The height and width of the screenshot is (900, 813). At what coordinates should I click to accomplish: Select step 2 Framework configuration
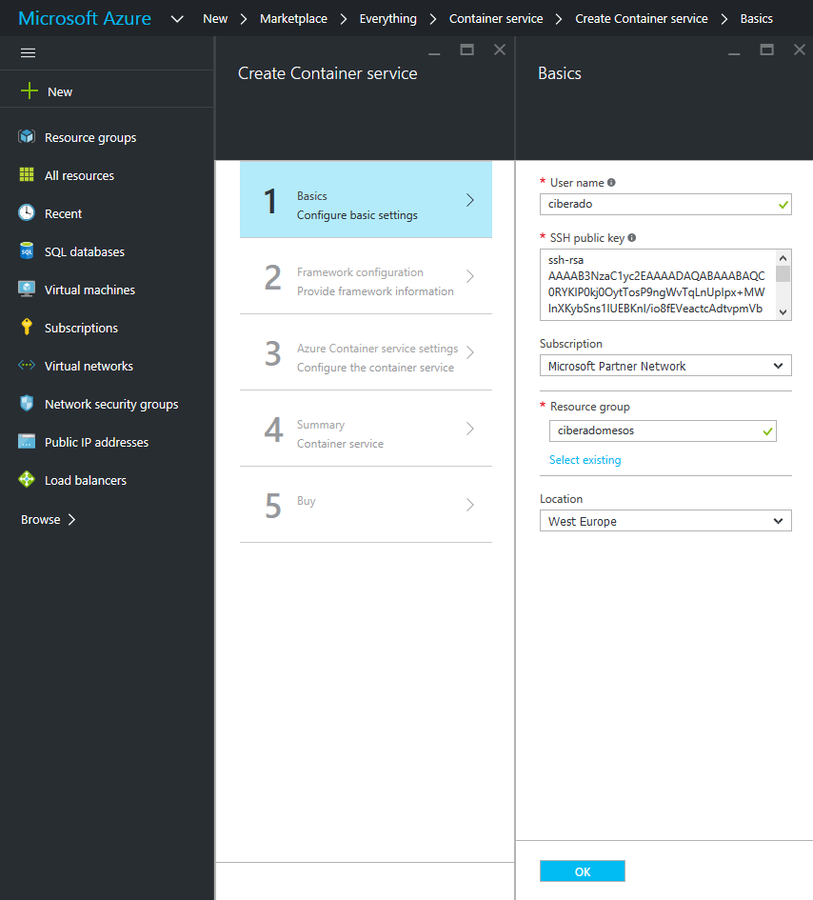point(366,276)
